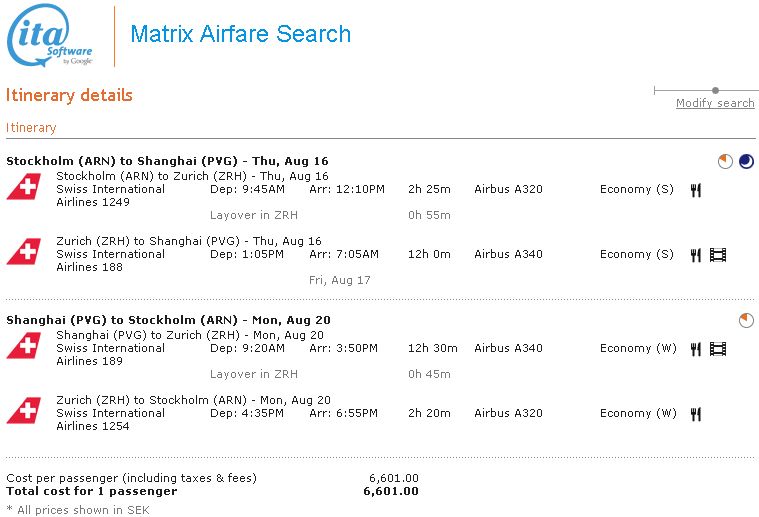Click Swiss airline logo for flight 1254
The image size is (759, 517).
(22, 412)
